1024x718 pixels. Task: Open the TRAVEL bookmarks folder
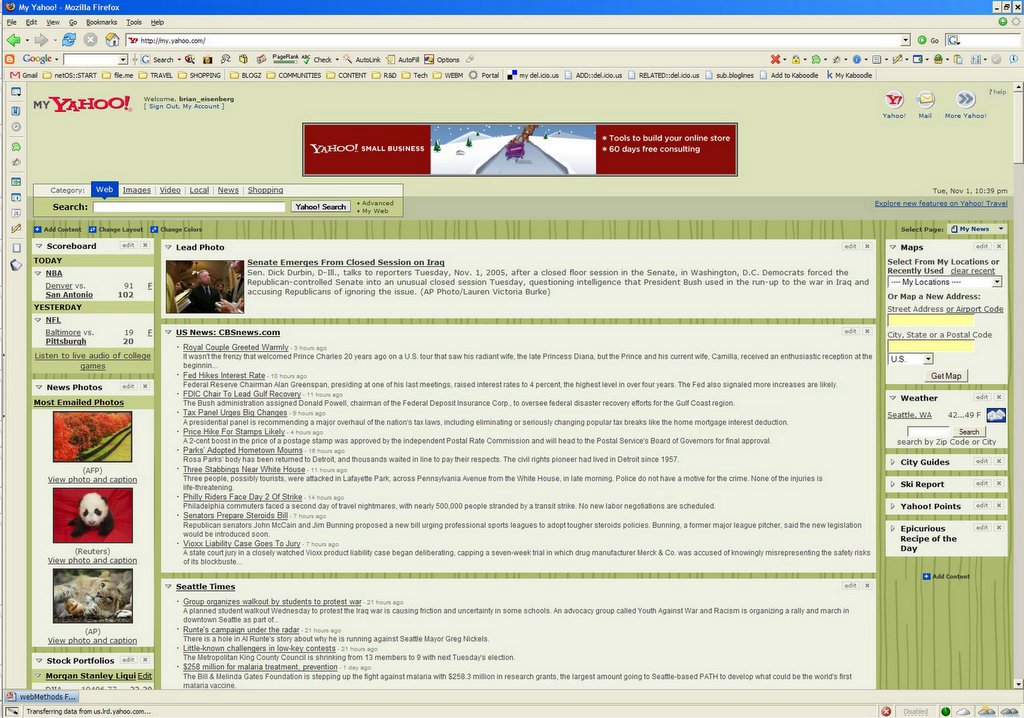(156, 75)
